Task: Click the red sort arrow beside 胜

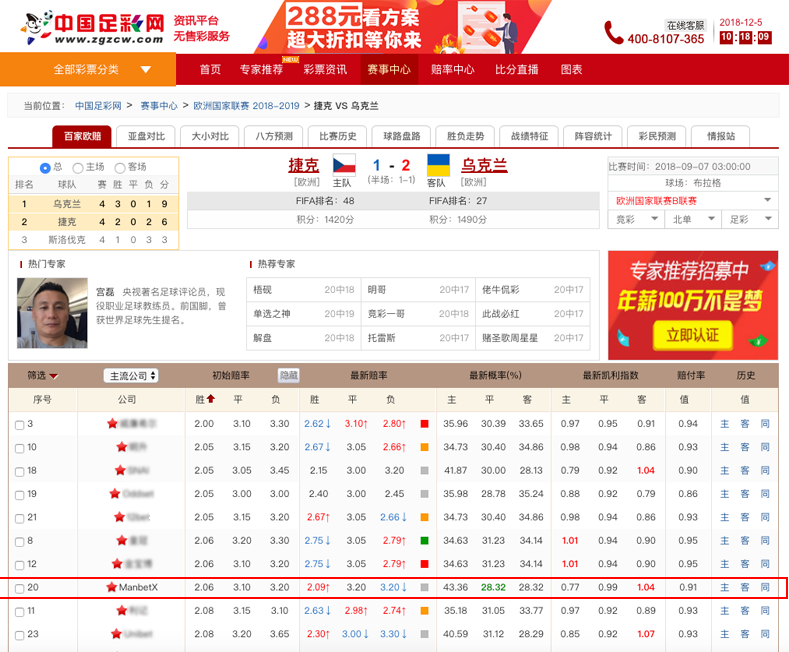Action: [210, 400]
